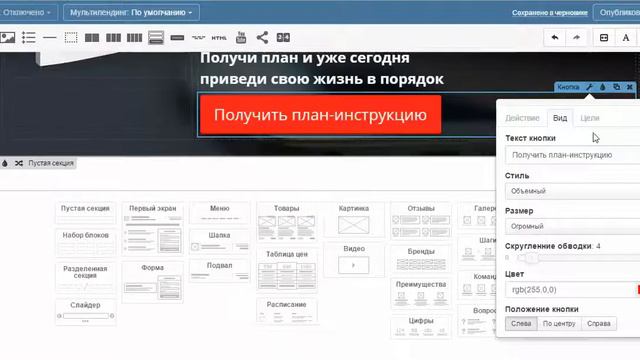
Task: Open button settings via wrench icon
Action: 589,87
